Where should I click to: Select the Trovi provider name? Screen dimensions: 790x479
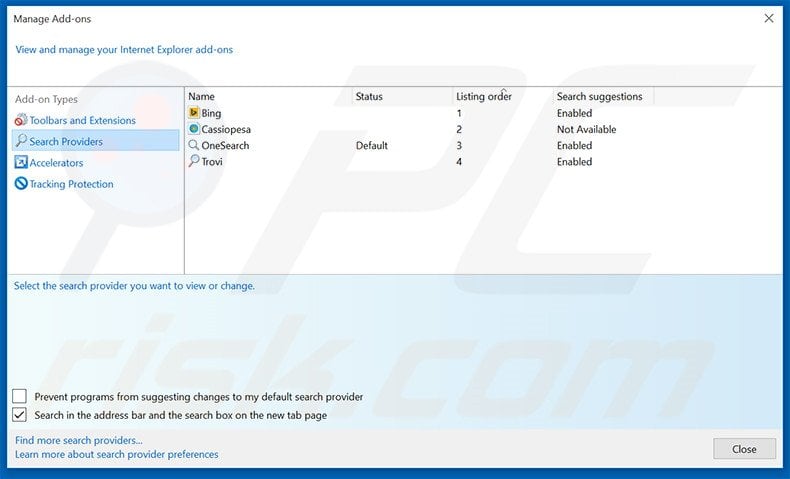(212, 162)
